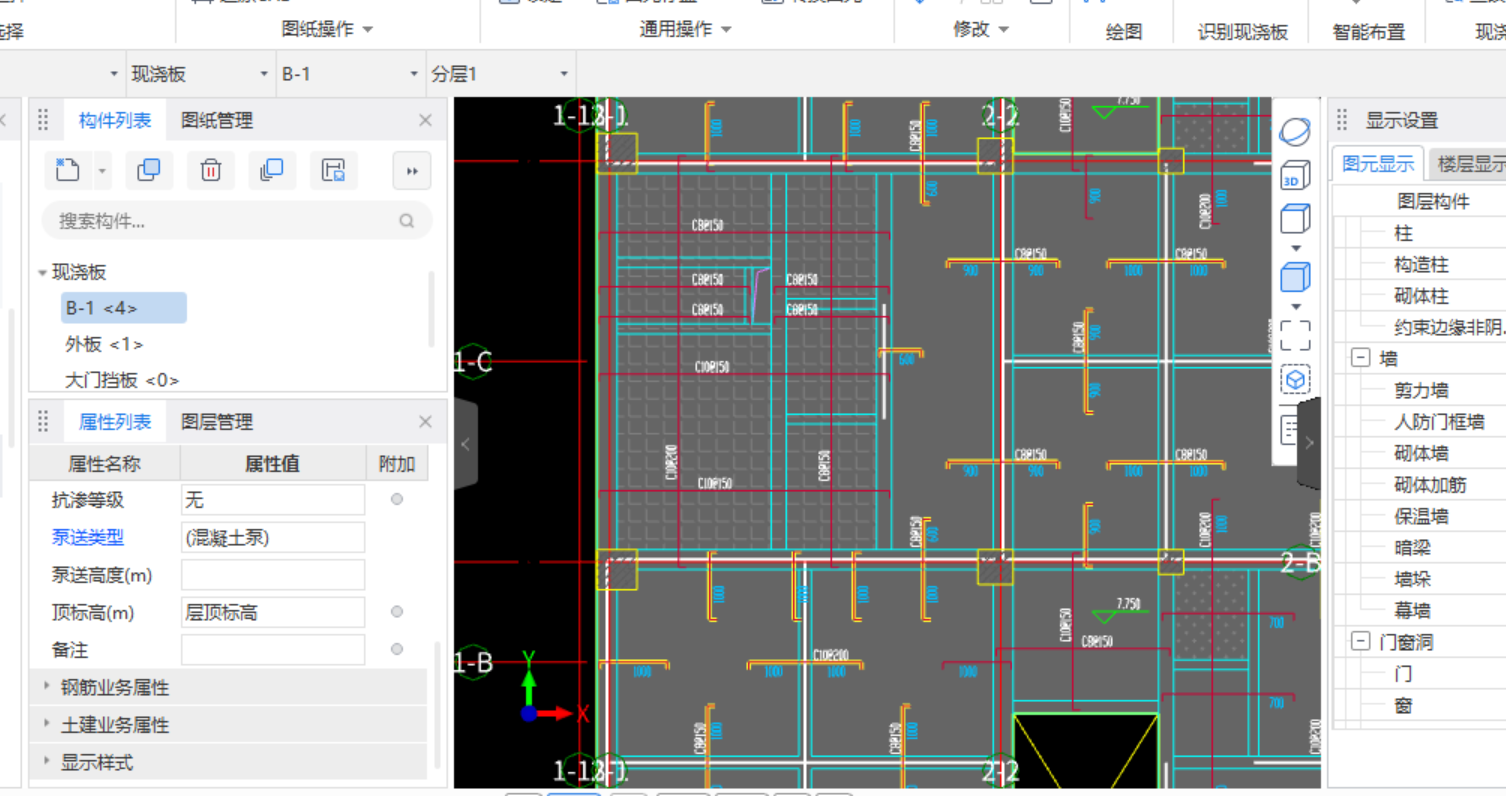
Task: Open the 现浇板 component type dropdown
Action: tap(265, 74)
